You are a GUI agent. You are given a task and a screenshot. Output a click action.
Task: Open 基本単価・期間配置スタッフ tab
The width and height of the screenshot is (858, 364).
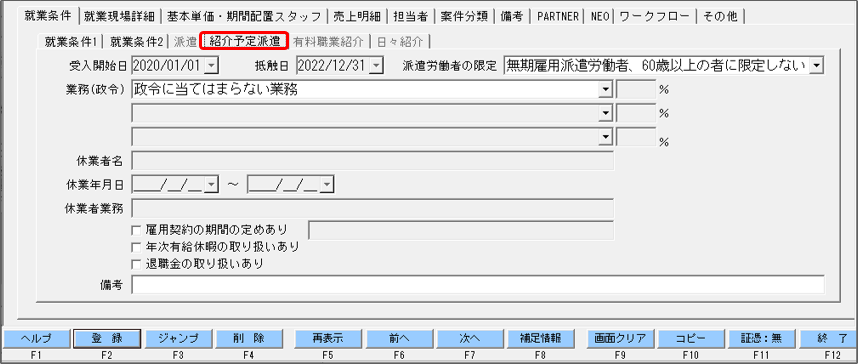244,16
